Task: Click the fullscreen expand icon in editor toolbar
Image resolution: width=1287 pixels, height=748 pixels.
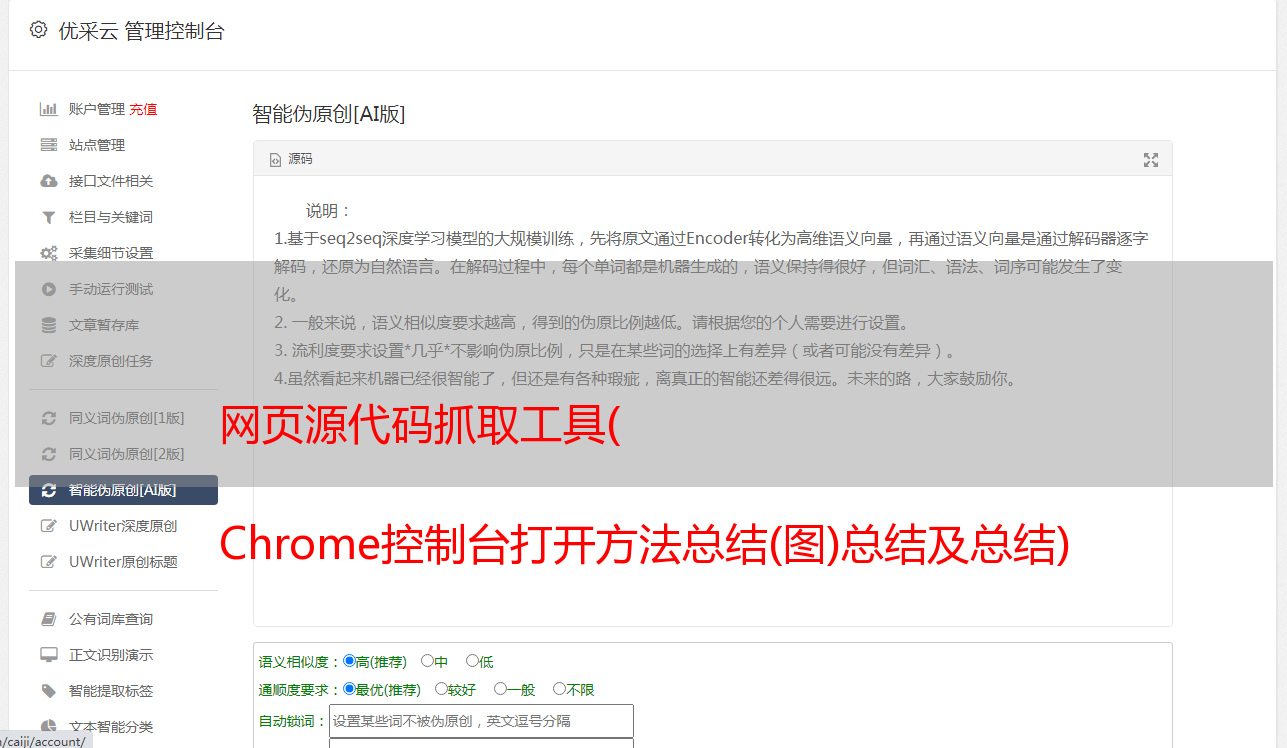Action: [1151, 160]
